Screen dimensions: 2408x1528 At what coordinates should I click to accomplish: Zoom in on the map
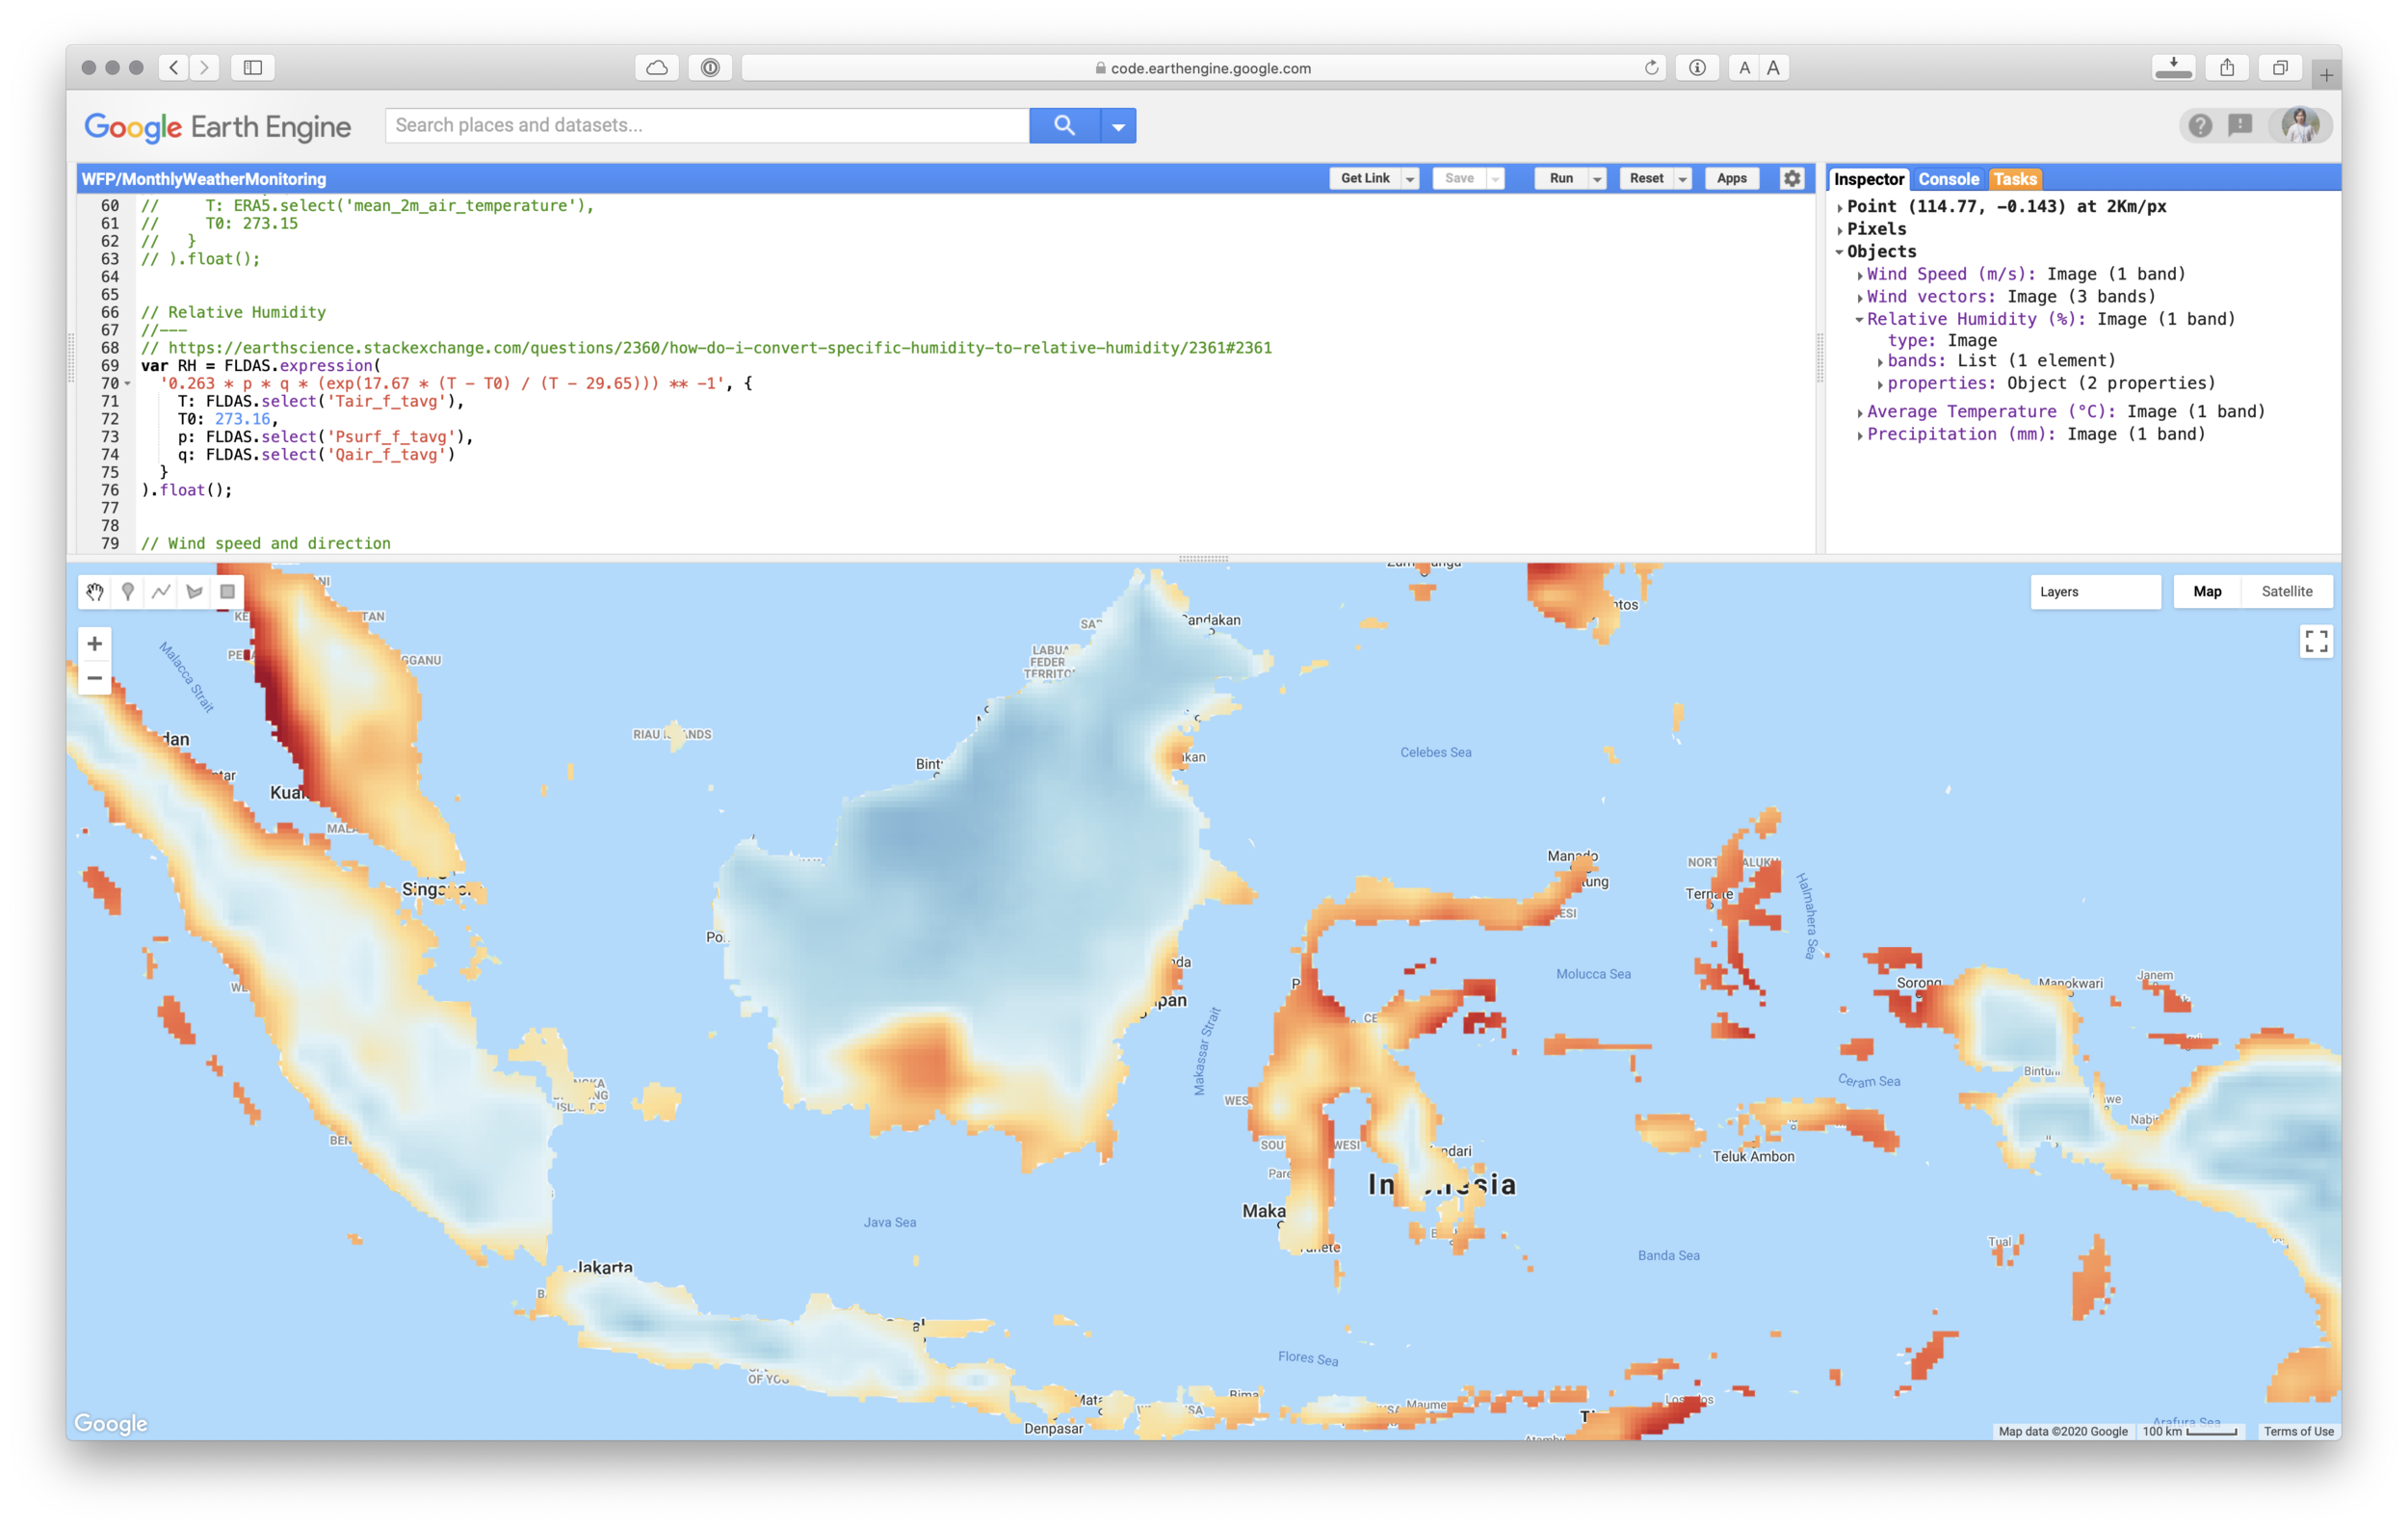point(95,644)
